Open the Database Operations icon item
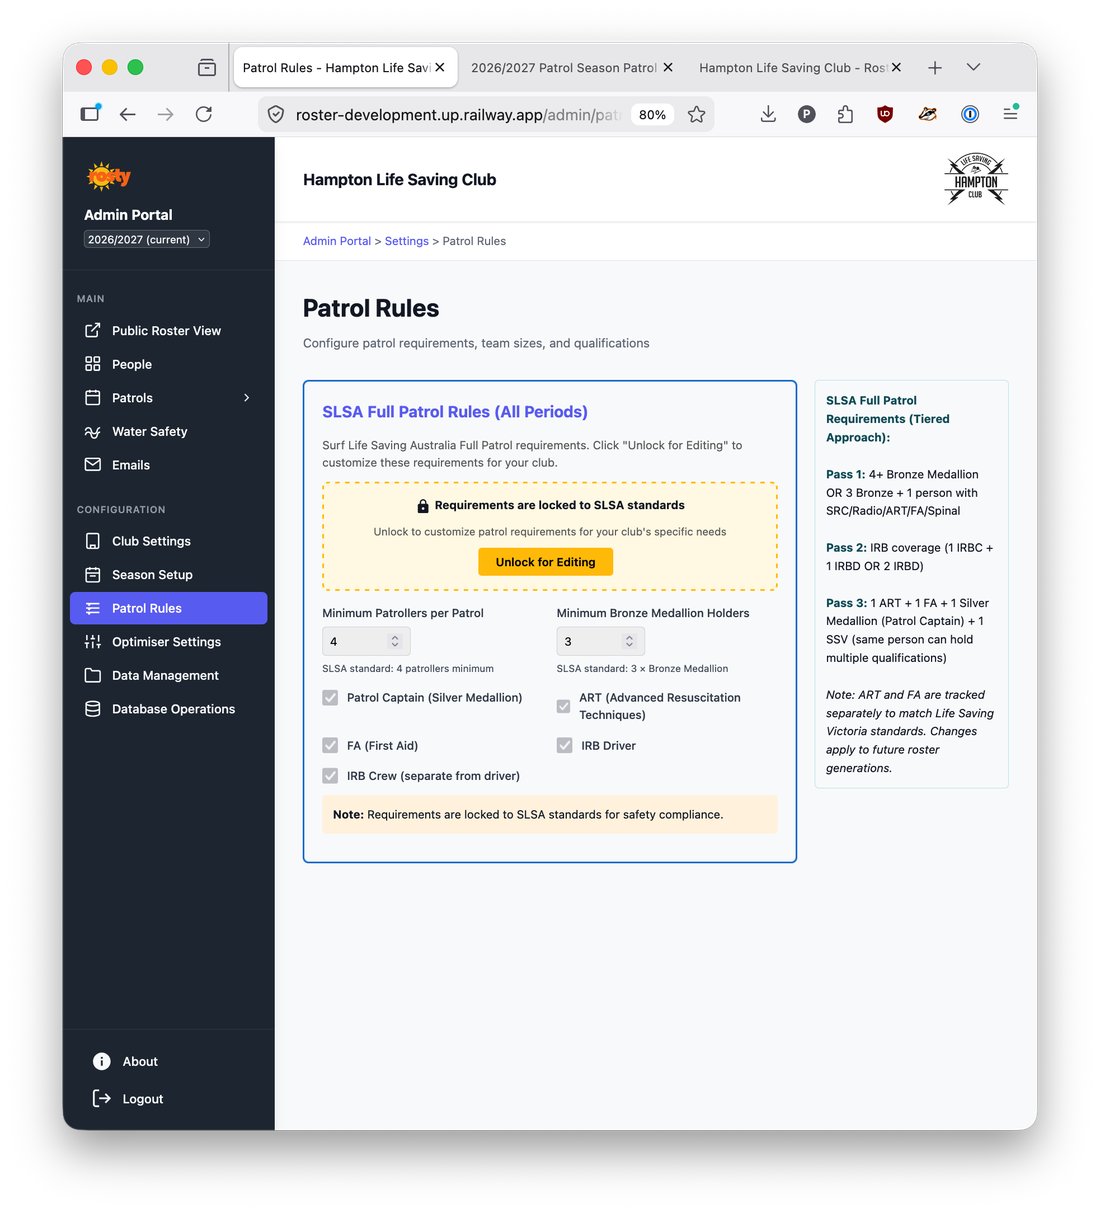The image size is (1100, 1213). (x=93, y=709)
